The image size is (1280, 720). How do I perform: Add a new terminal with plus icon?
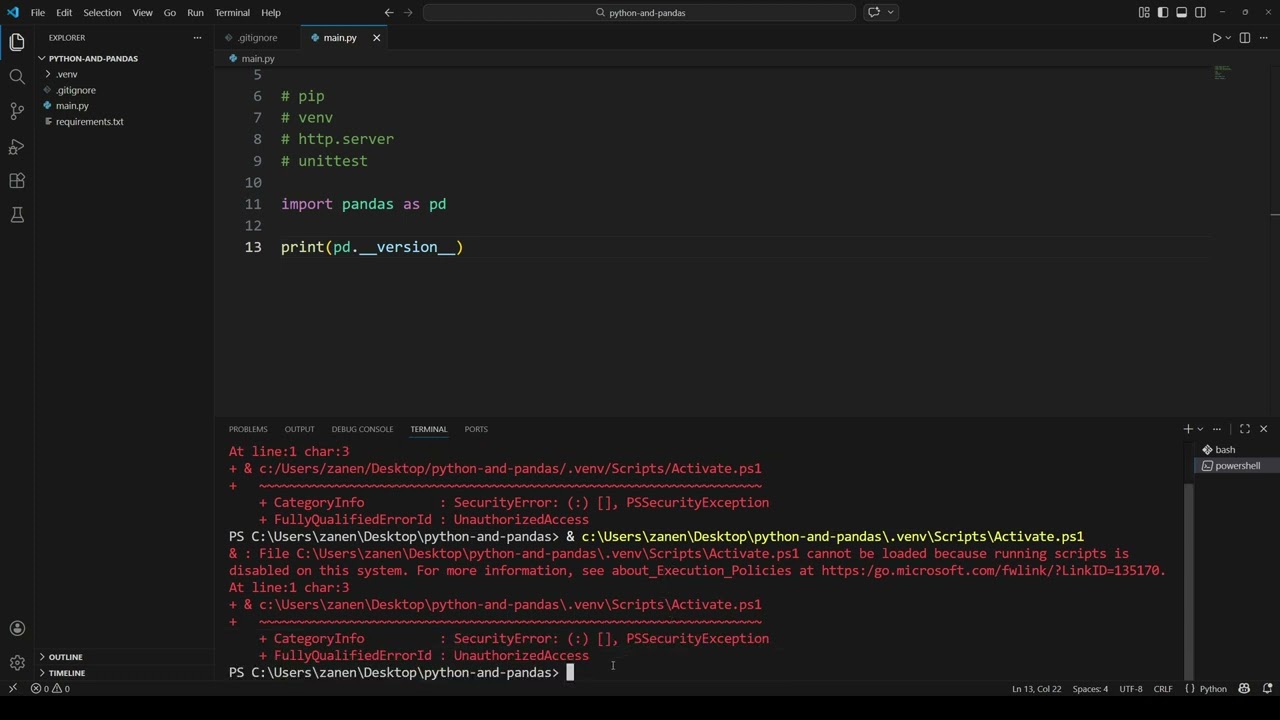(x=1188, y=429)
